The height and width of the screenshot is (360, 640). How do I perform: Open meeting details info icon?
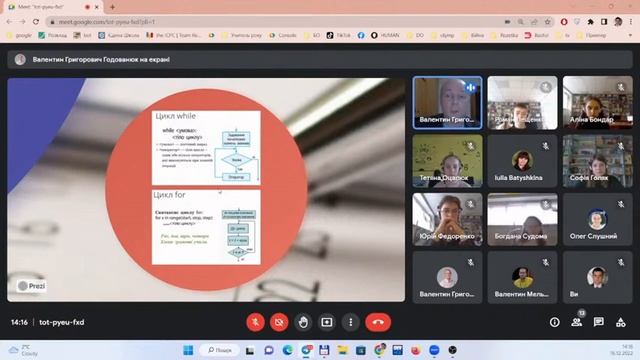[x=554, y=322]
